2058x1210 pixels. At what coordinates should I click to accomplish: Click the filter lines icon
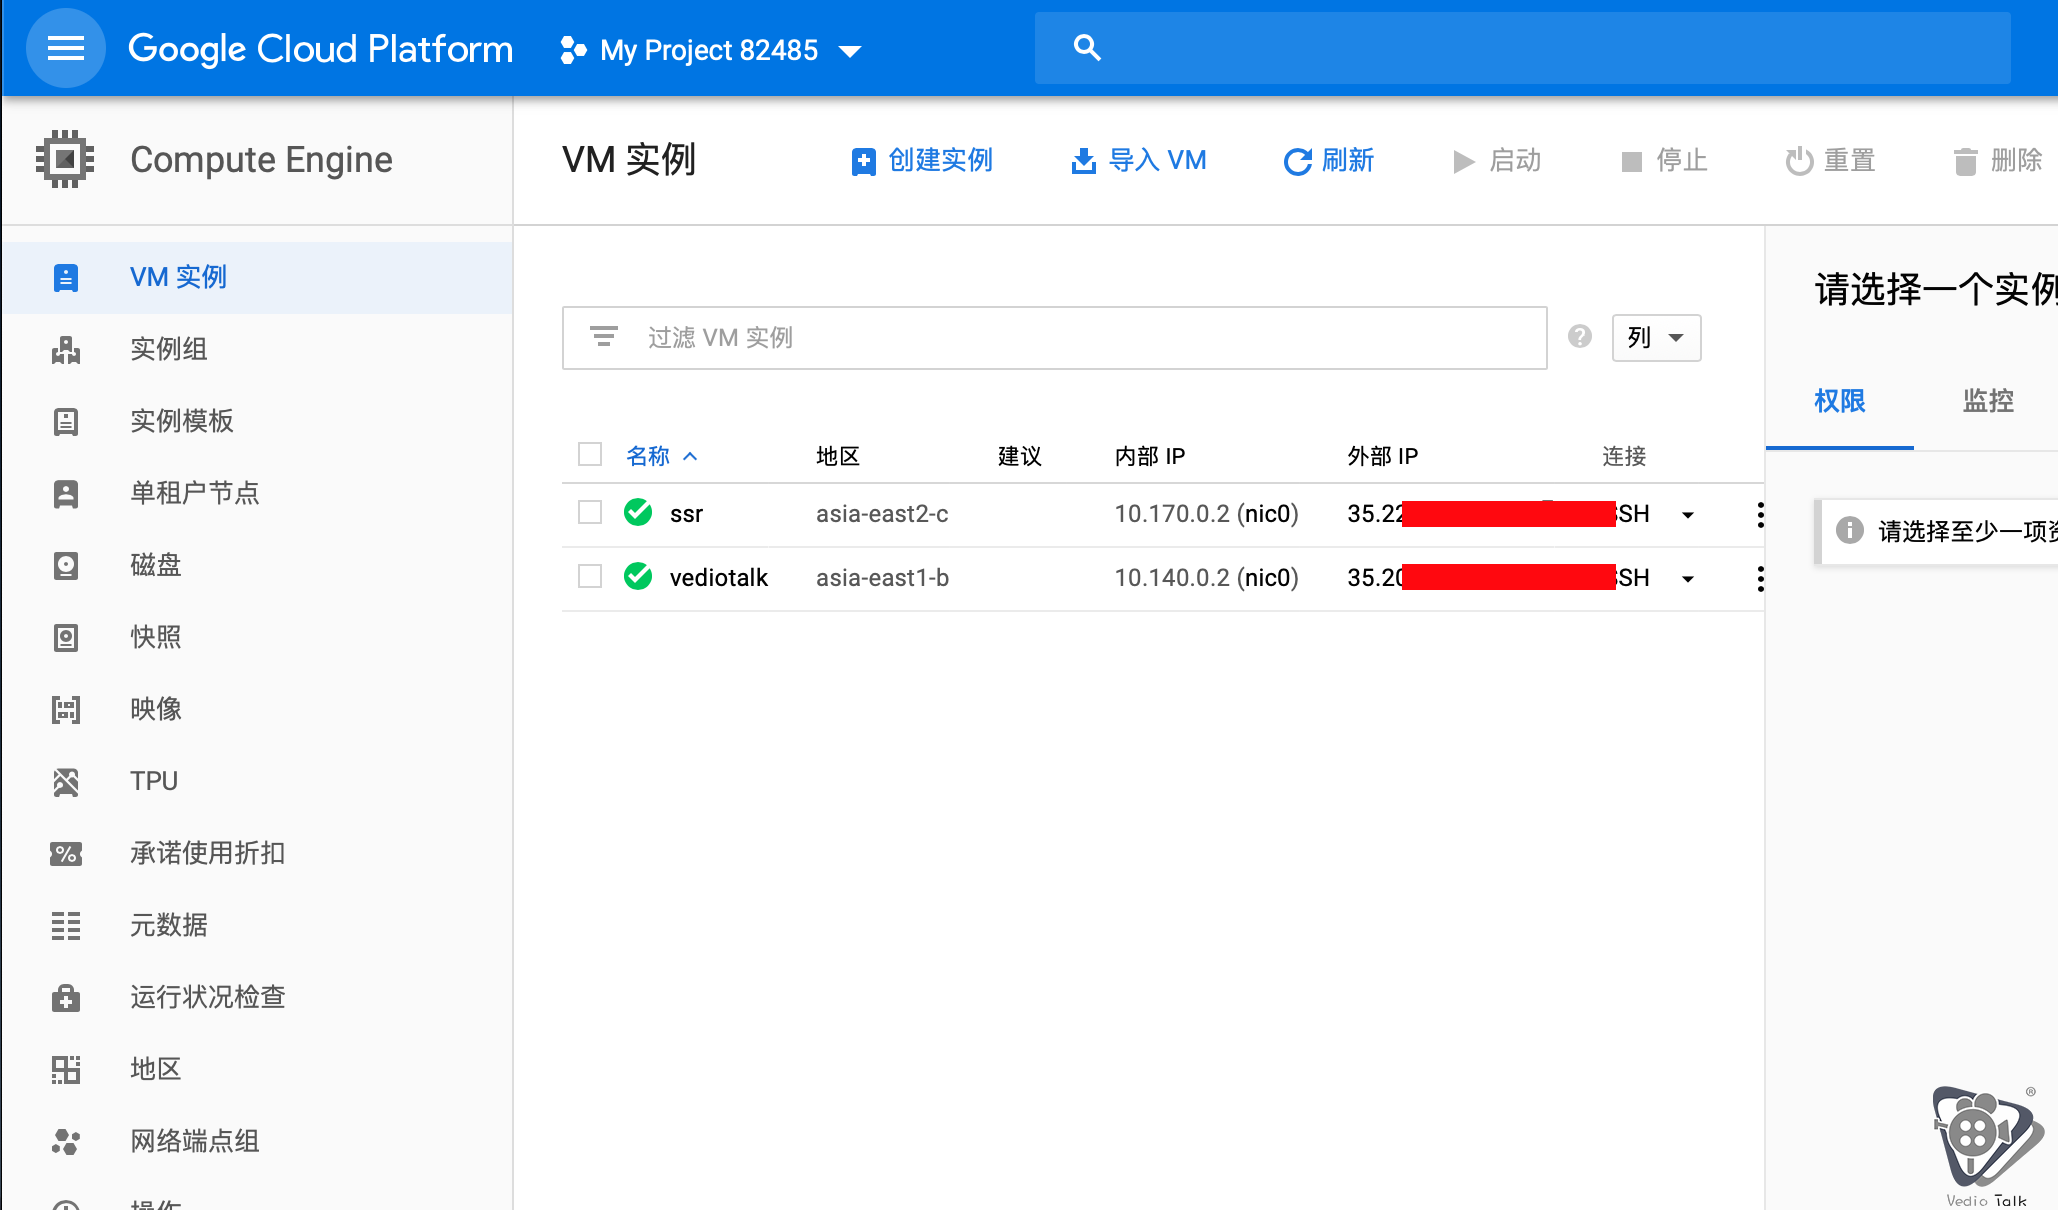click(604, 337)
